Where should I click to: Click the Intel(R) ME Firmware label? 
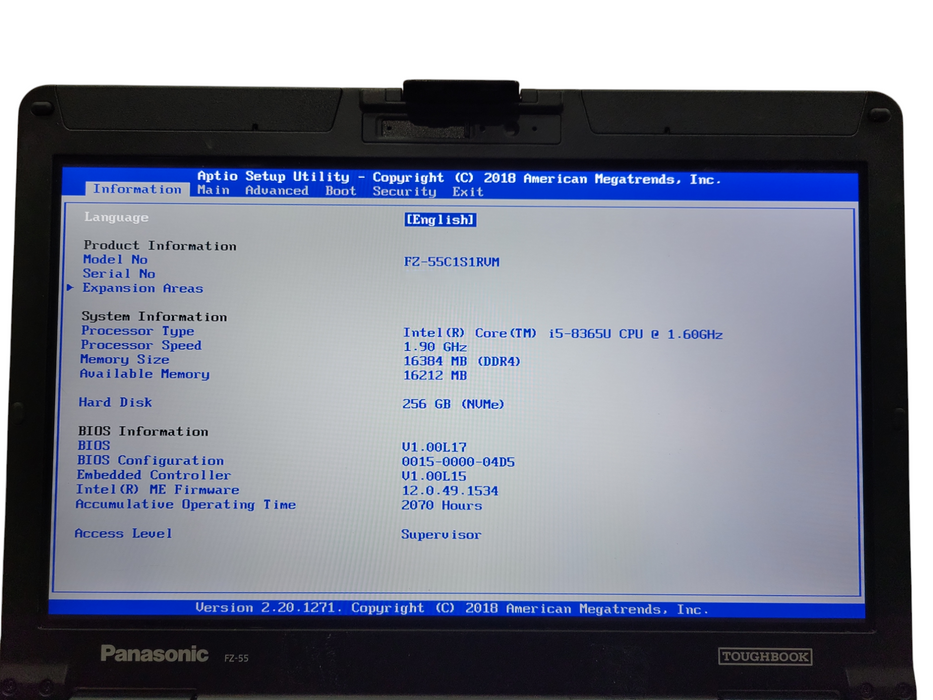(158, 490)
